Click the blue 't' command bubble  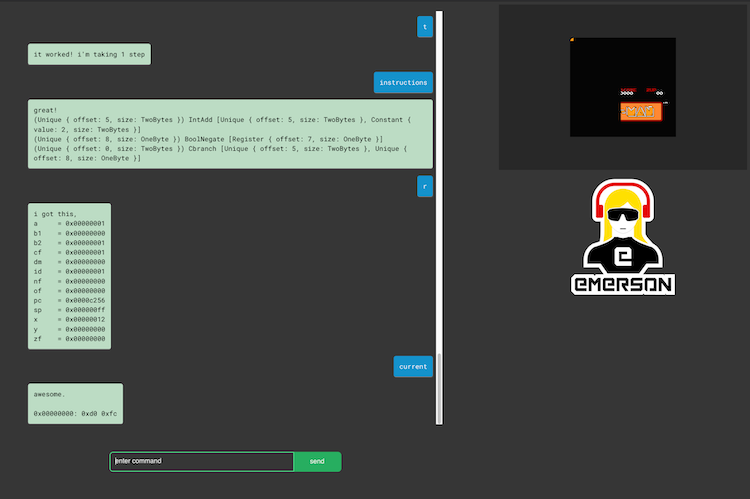[x=425, y=27]
